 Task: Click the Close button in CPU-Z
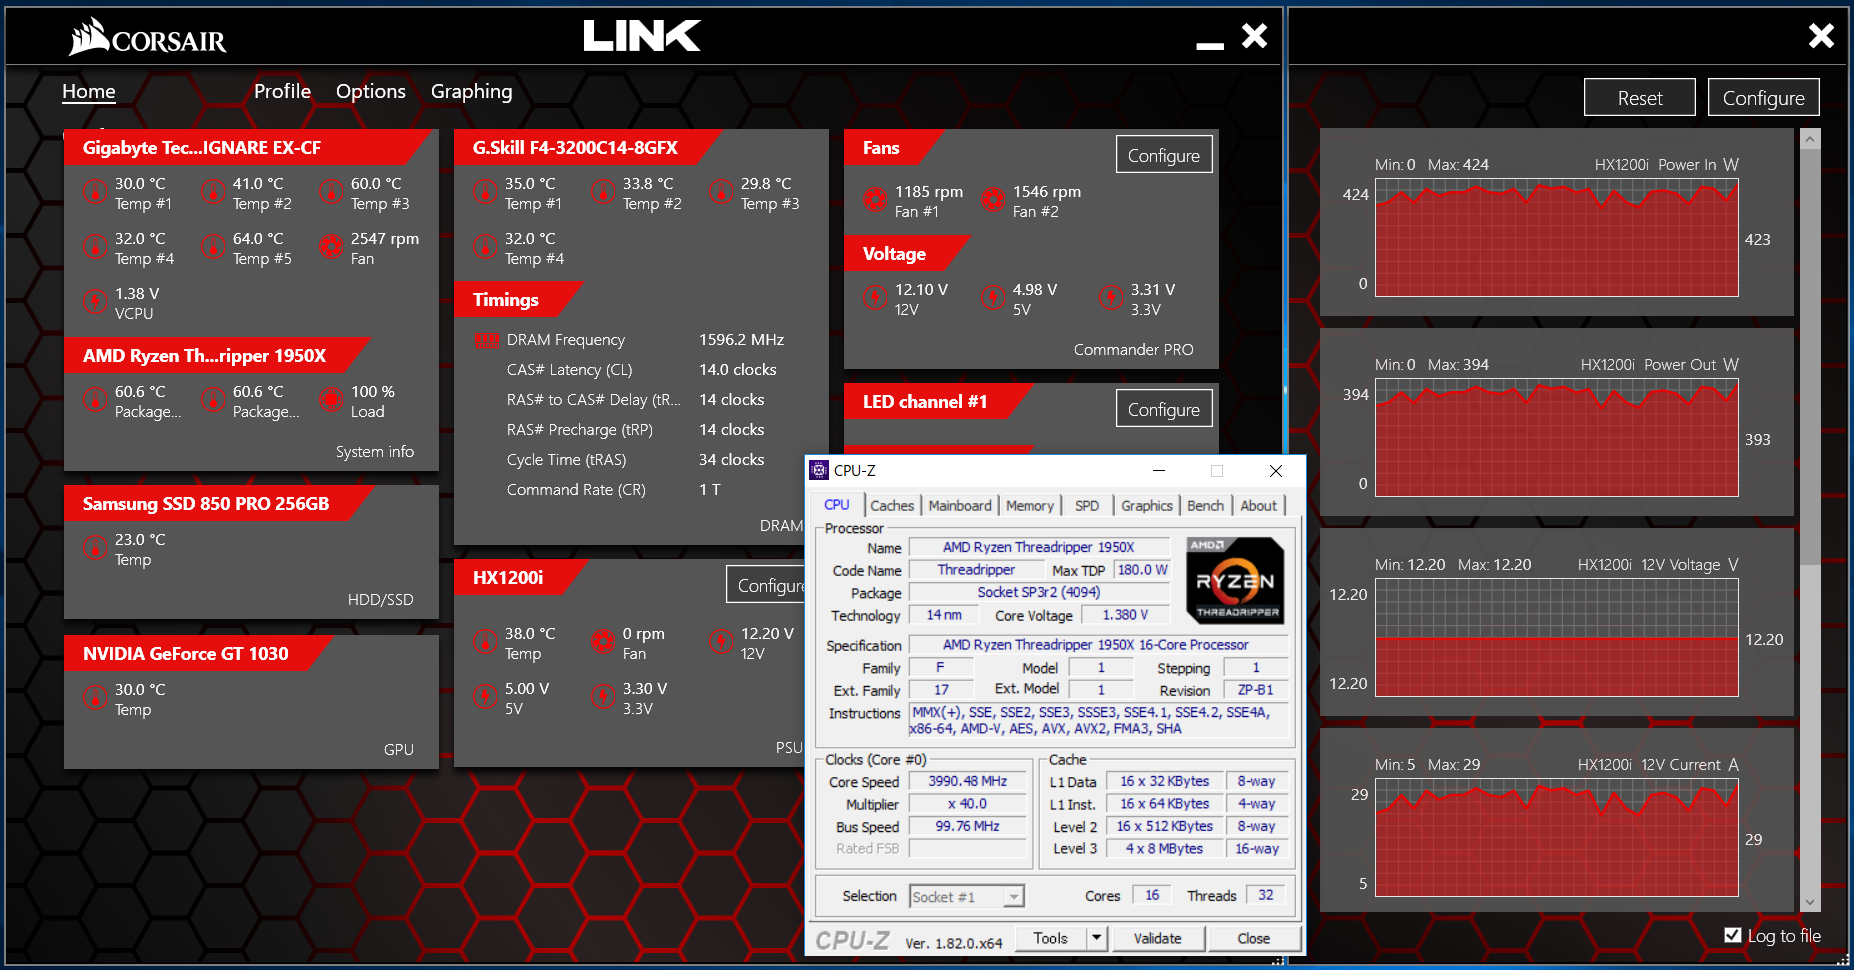pos(1253,938)
